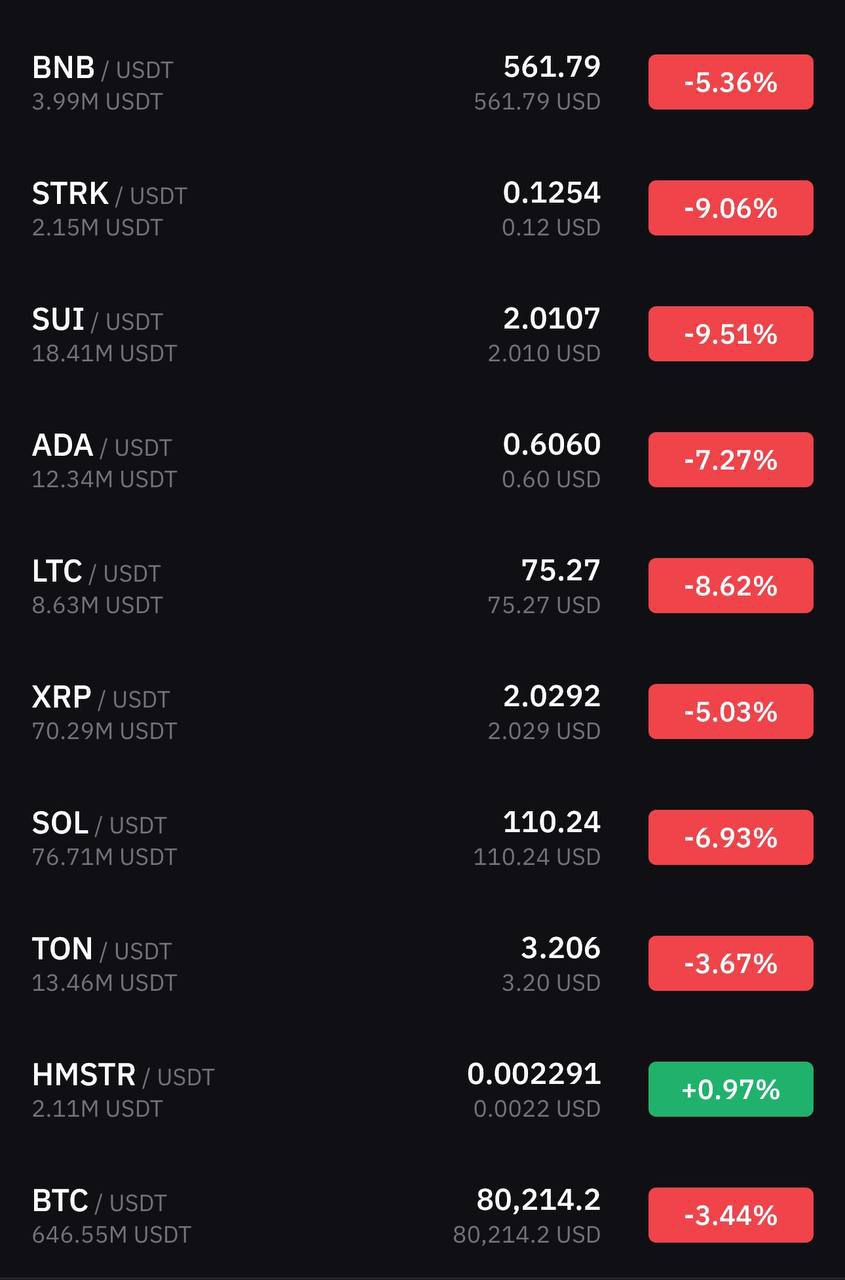Tap the -3.67% TON change badge
This screenshot has height=1280, width=845.
730,964
